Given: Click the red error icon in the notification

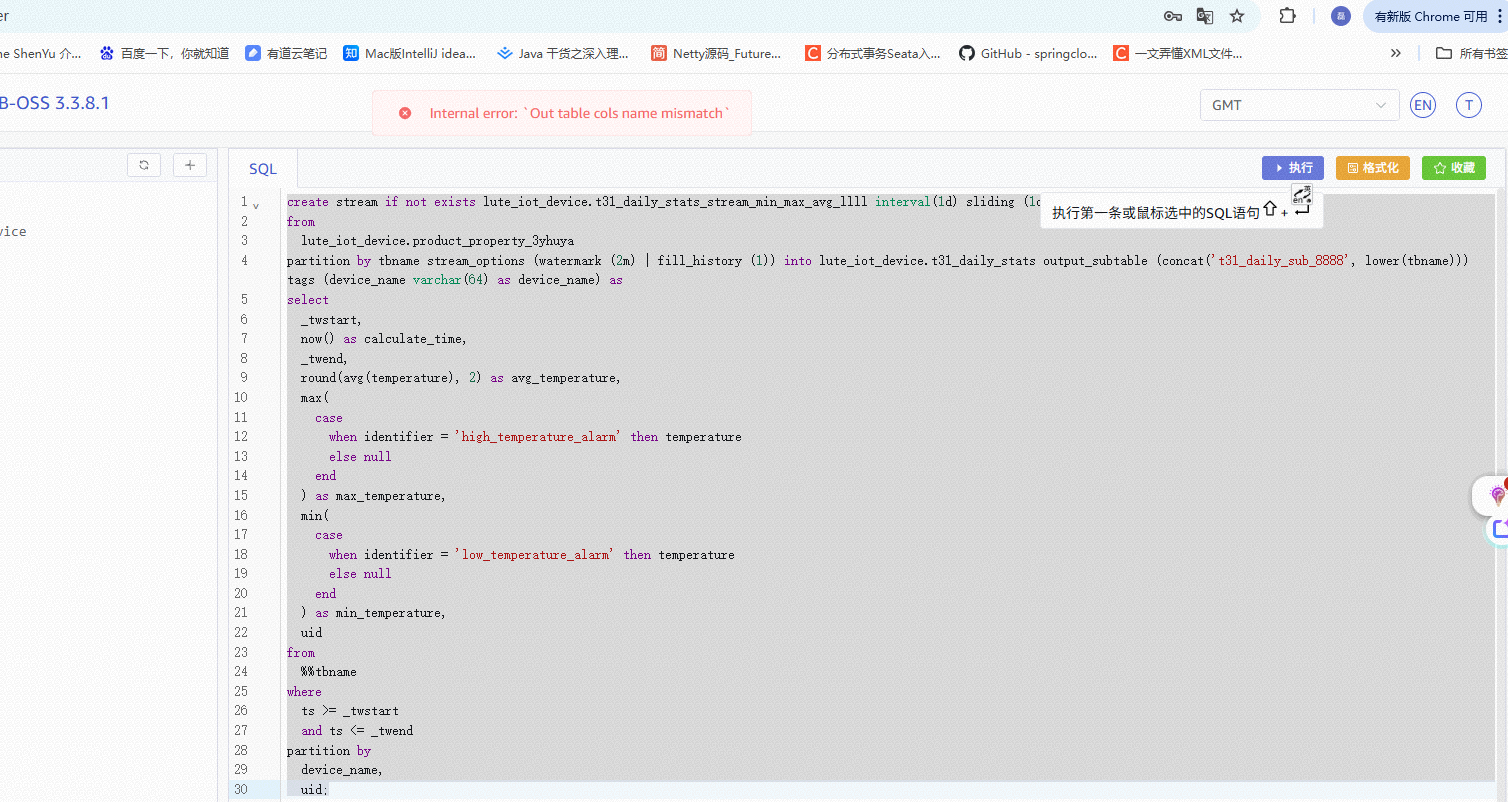Looking at the screenshot, I should pos(405,113).
